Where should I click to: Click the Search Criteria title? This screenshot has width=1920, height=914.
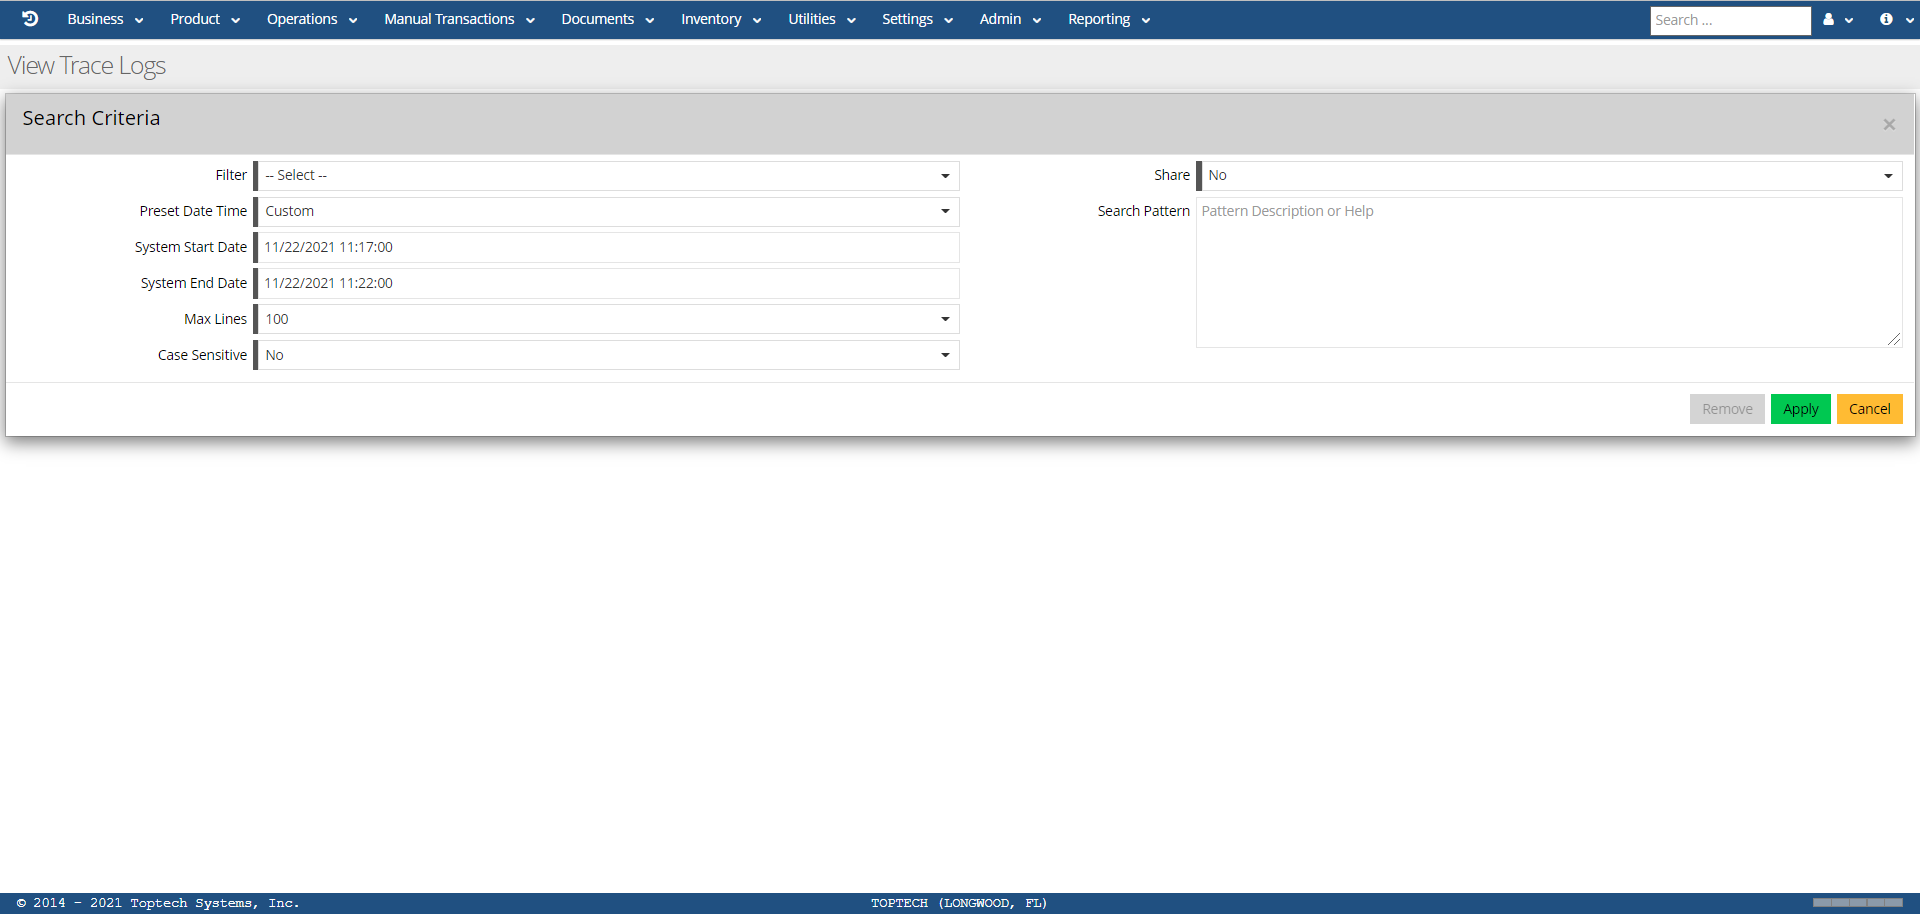click(91, 118)
